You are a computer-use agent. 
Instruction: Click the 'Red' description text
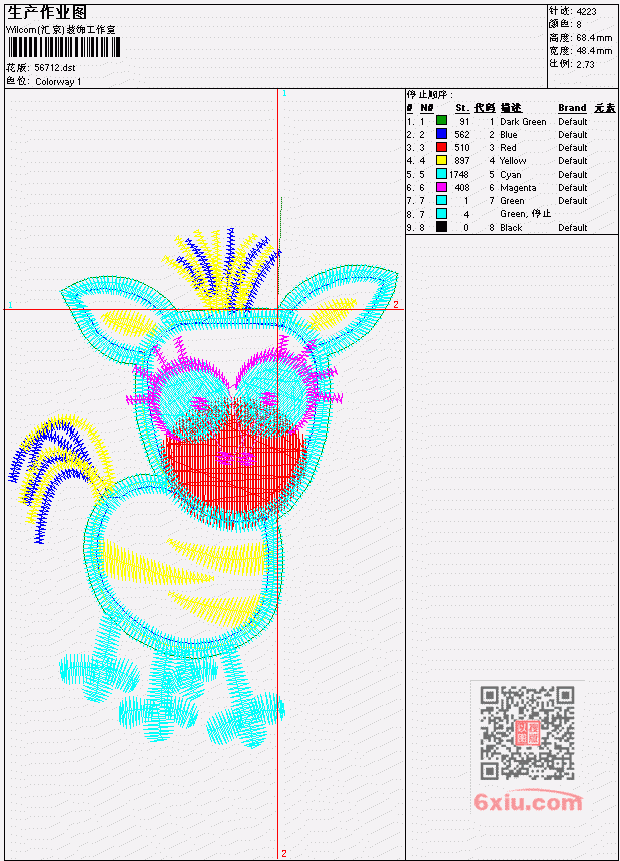[508, 148]
